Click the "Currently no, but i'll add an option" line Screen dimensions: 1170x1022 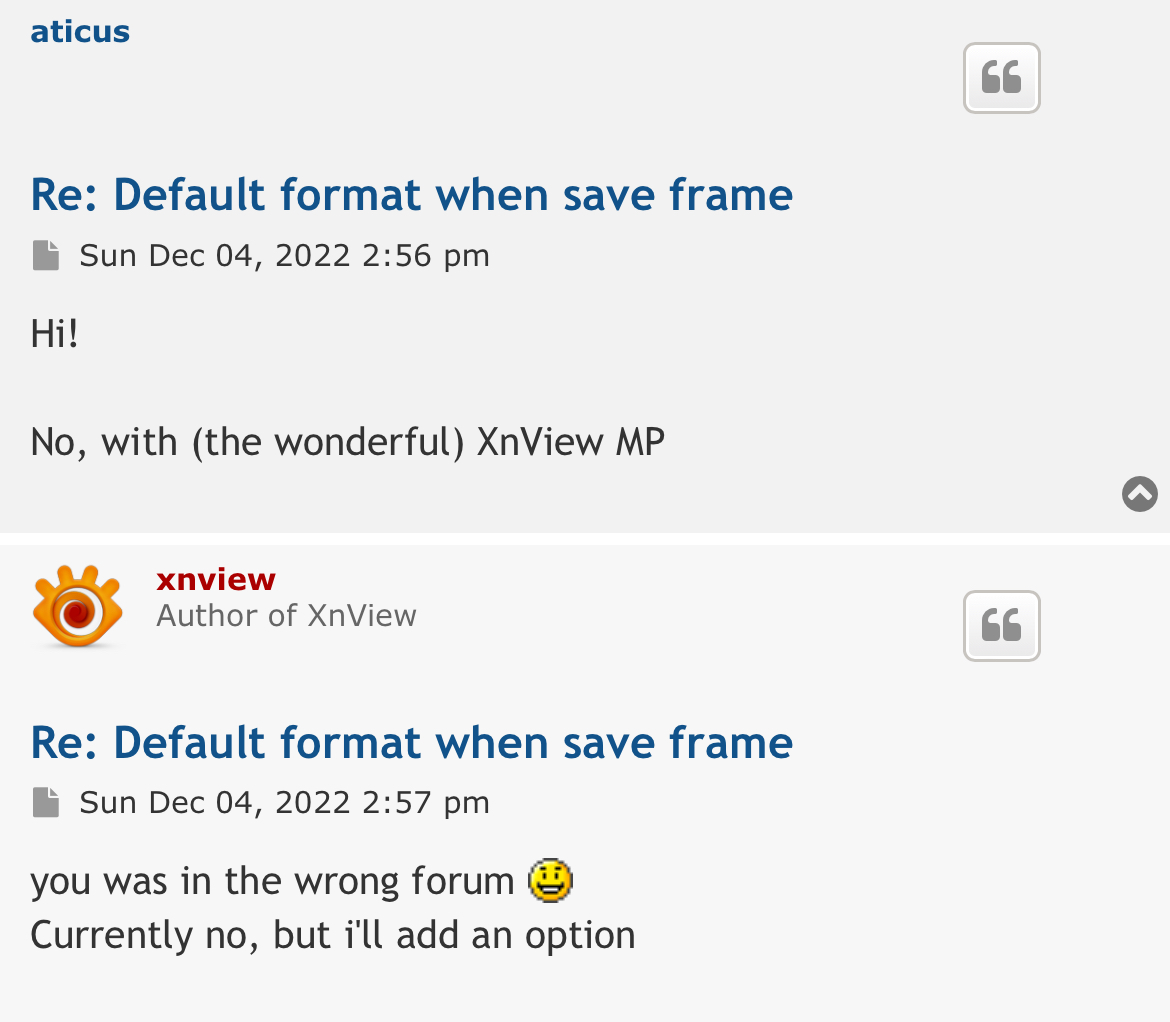click(332, 935)
